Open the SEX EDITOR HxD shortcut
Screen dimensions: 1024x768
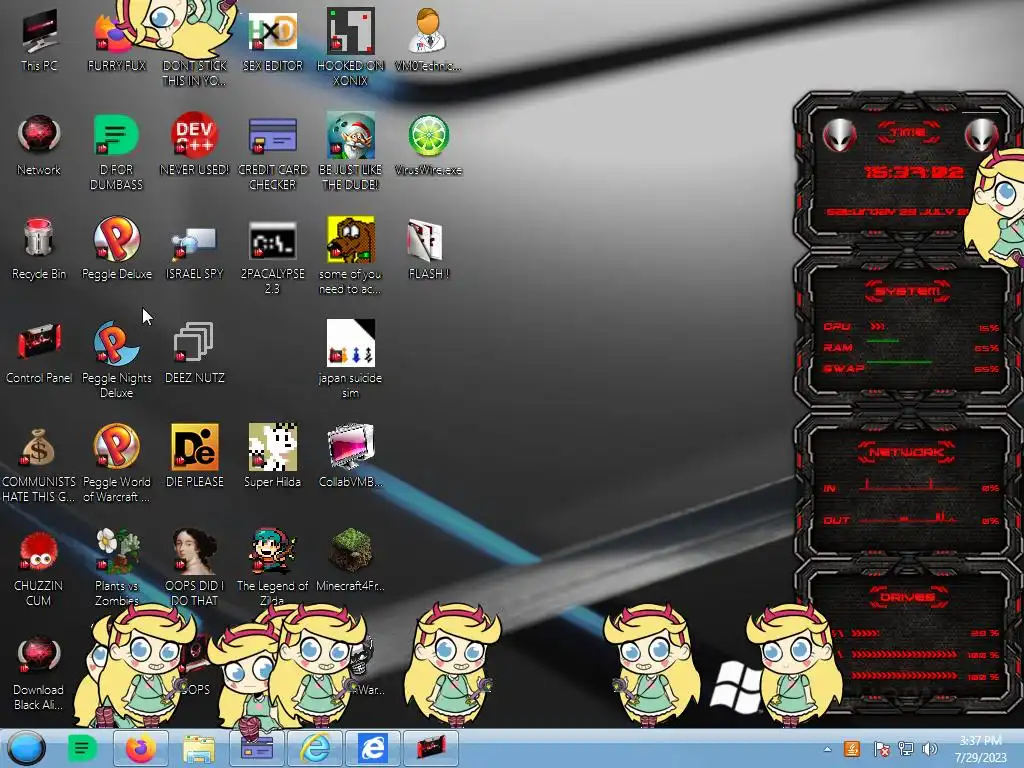point(272,31)
